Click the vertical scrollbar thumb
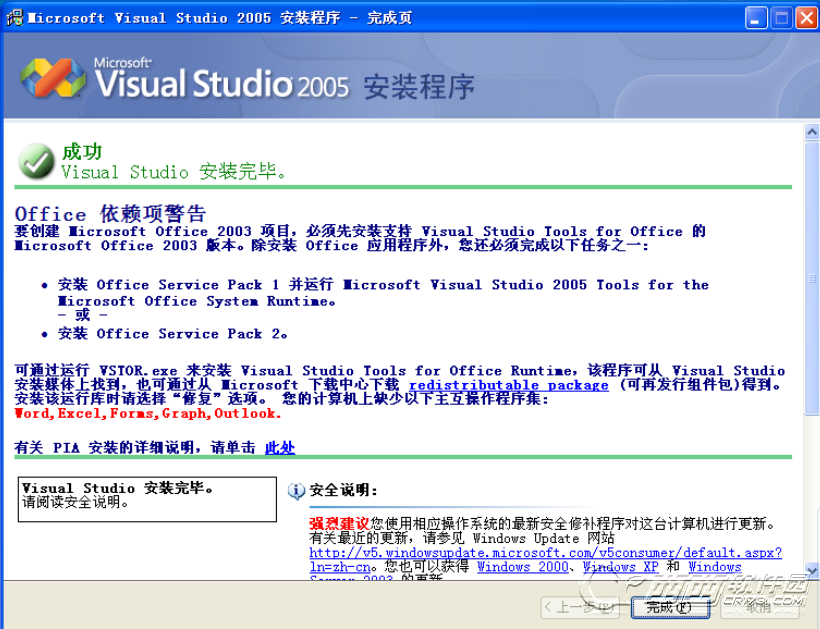The height and width of the screenshot is (629, 820). pyautogui.click(x=812, y=278)
